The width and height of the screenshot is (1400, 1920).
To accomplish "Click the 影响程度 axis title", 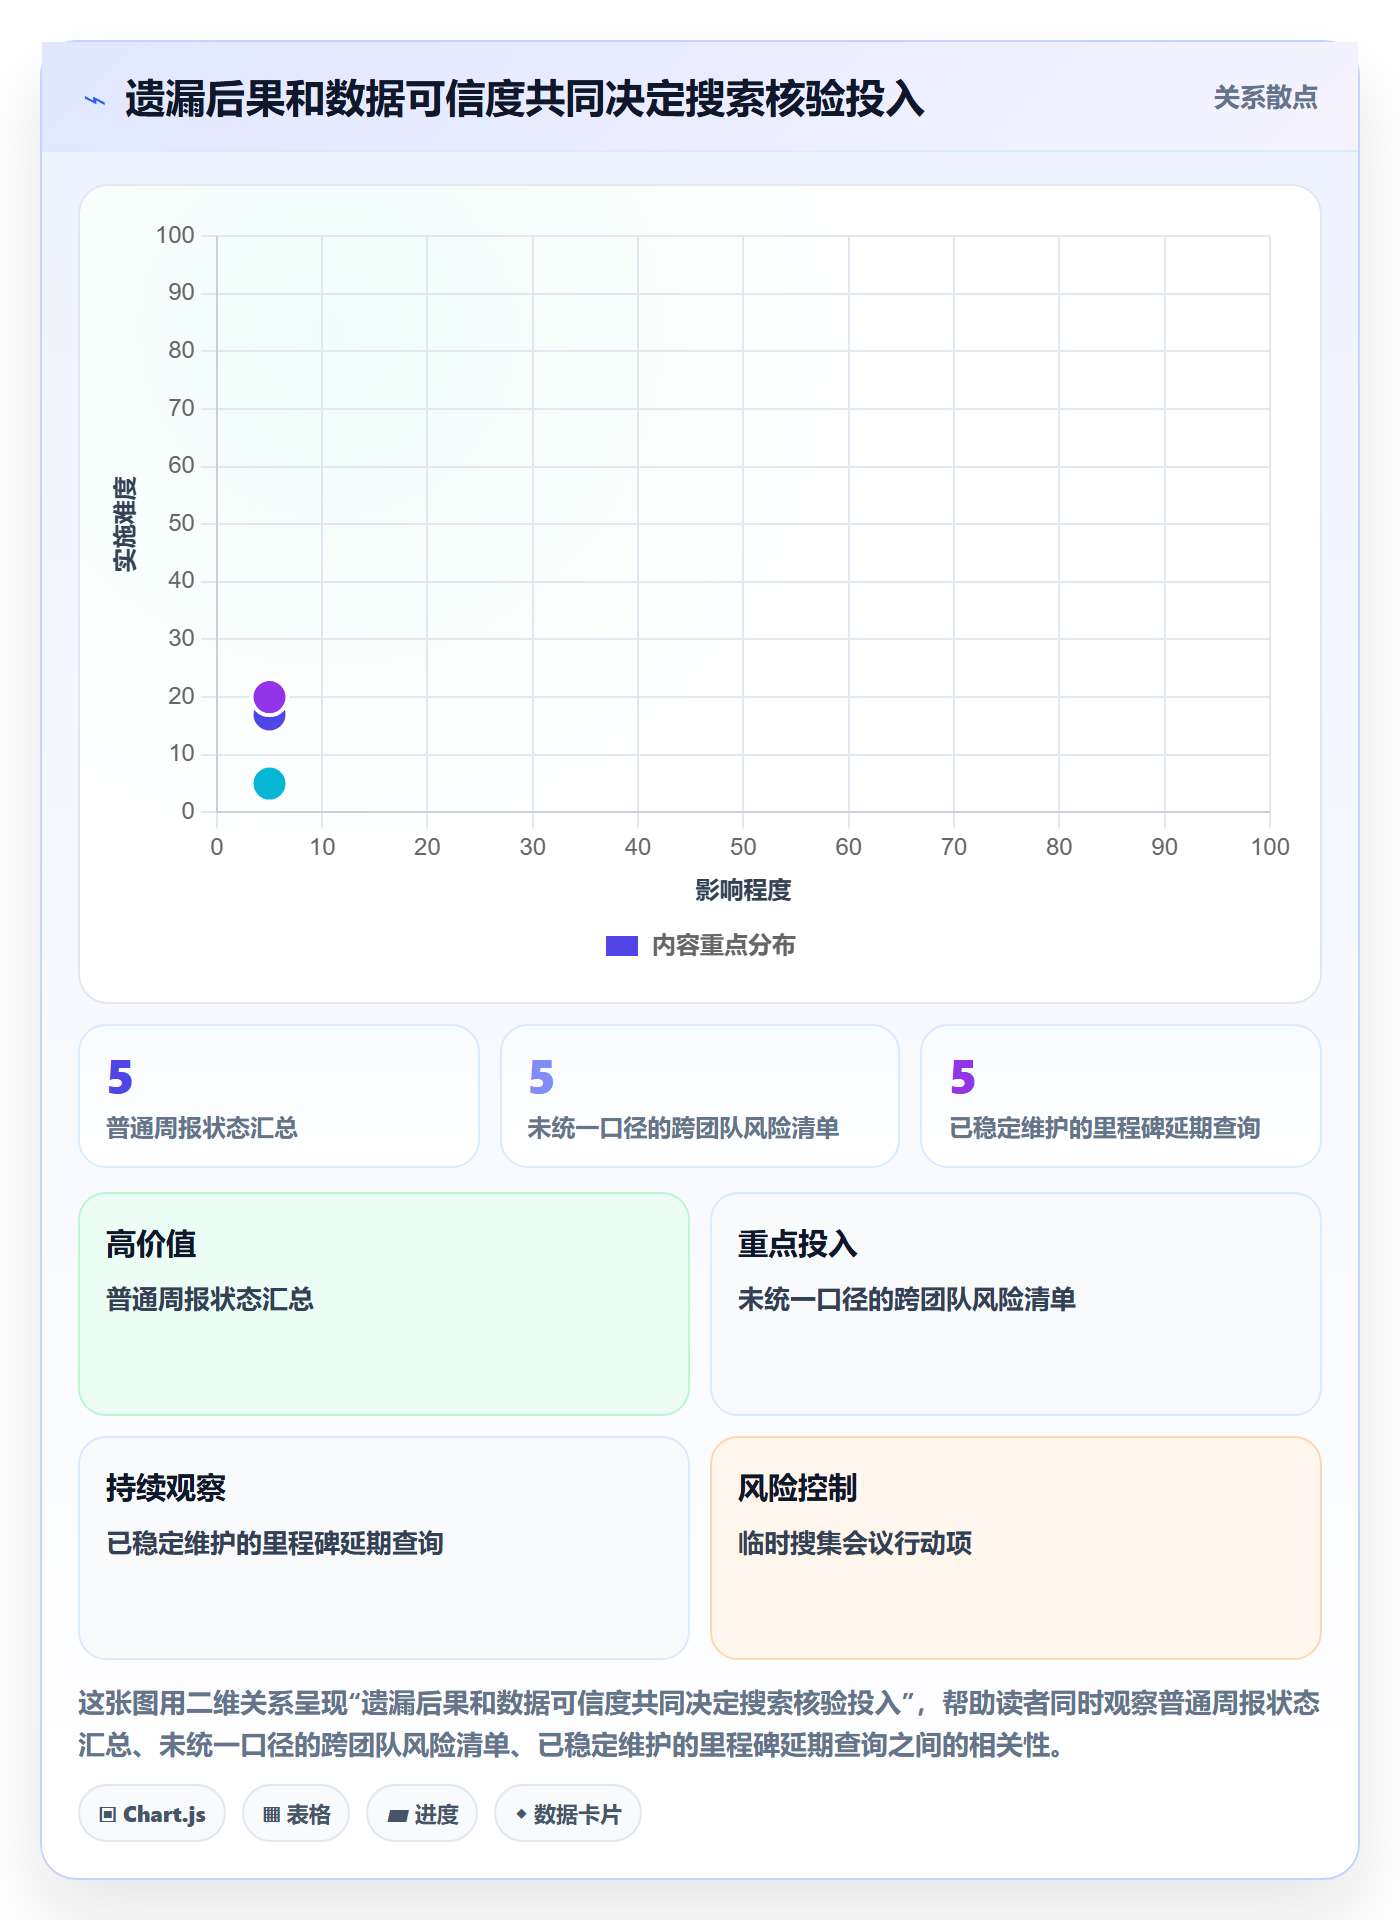I will pos(743,890).
